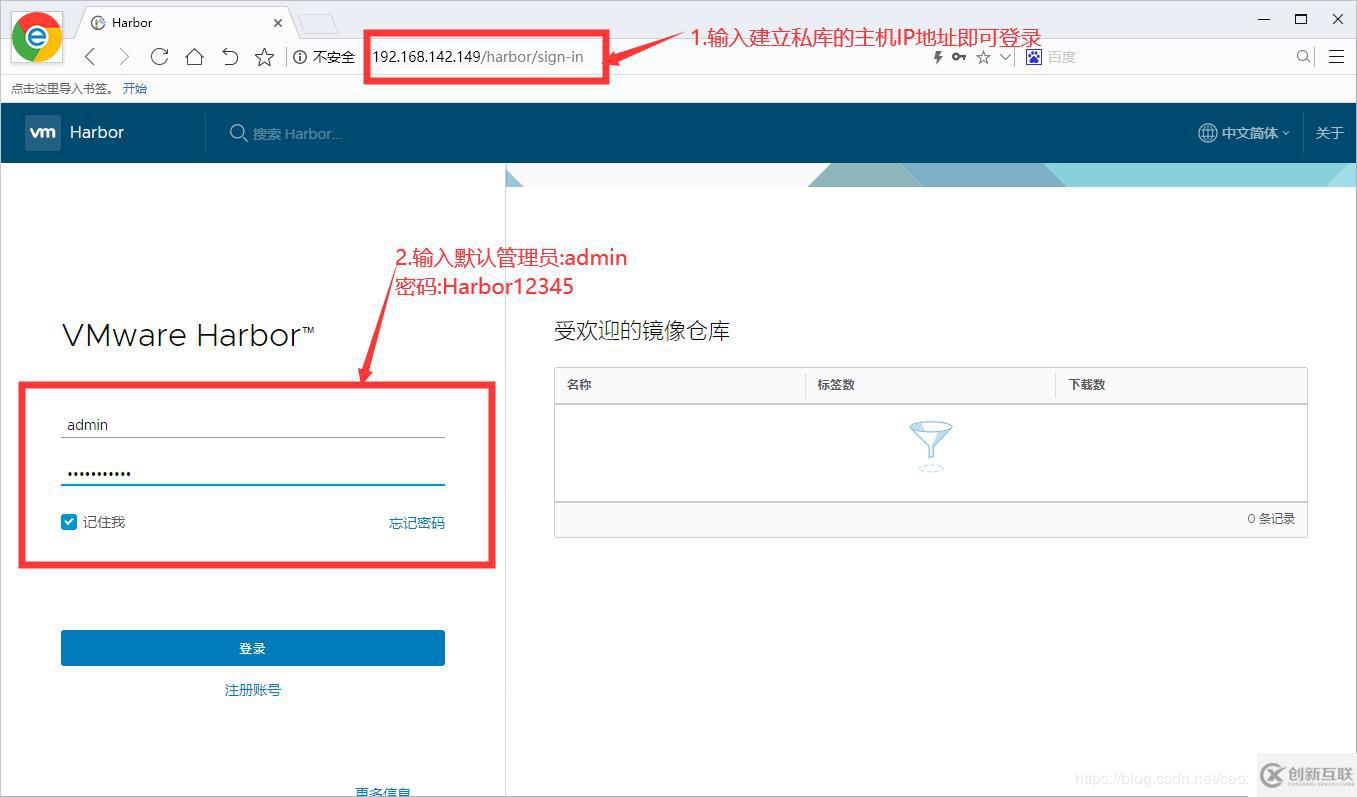Screen dimensions: 1357x797
Task: Open the 中文简体 language dropdown
Action: 1242,132
